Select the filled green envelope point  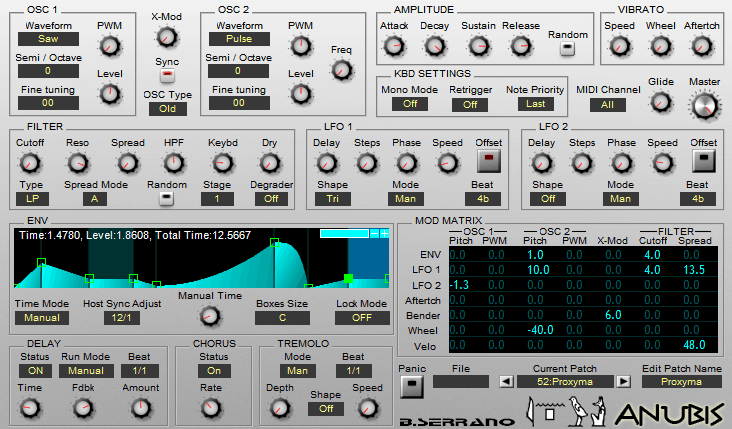coord(348,279)
